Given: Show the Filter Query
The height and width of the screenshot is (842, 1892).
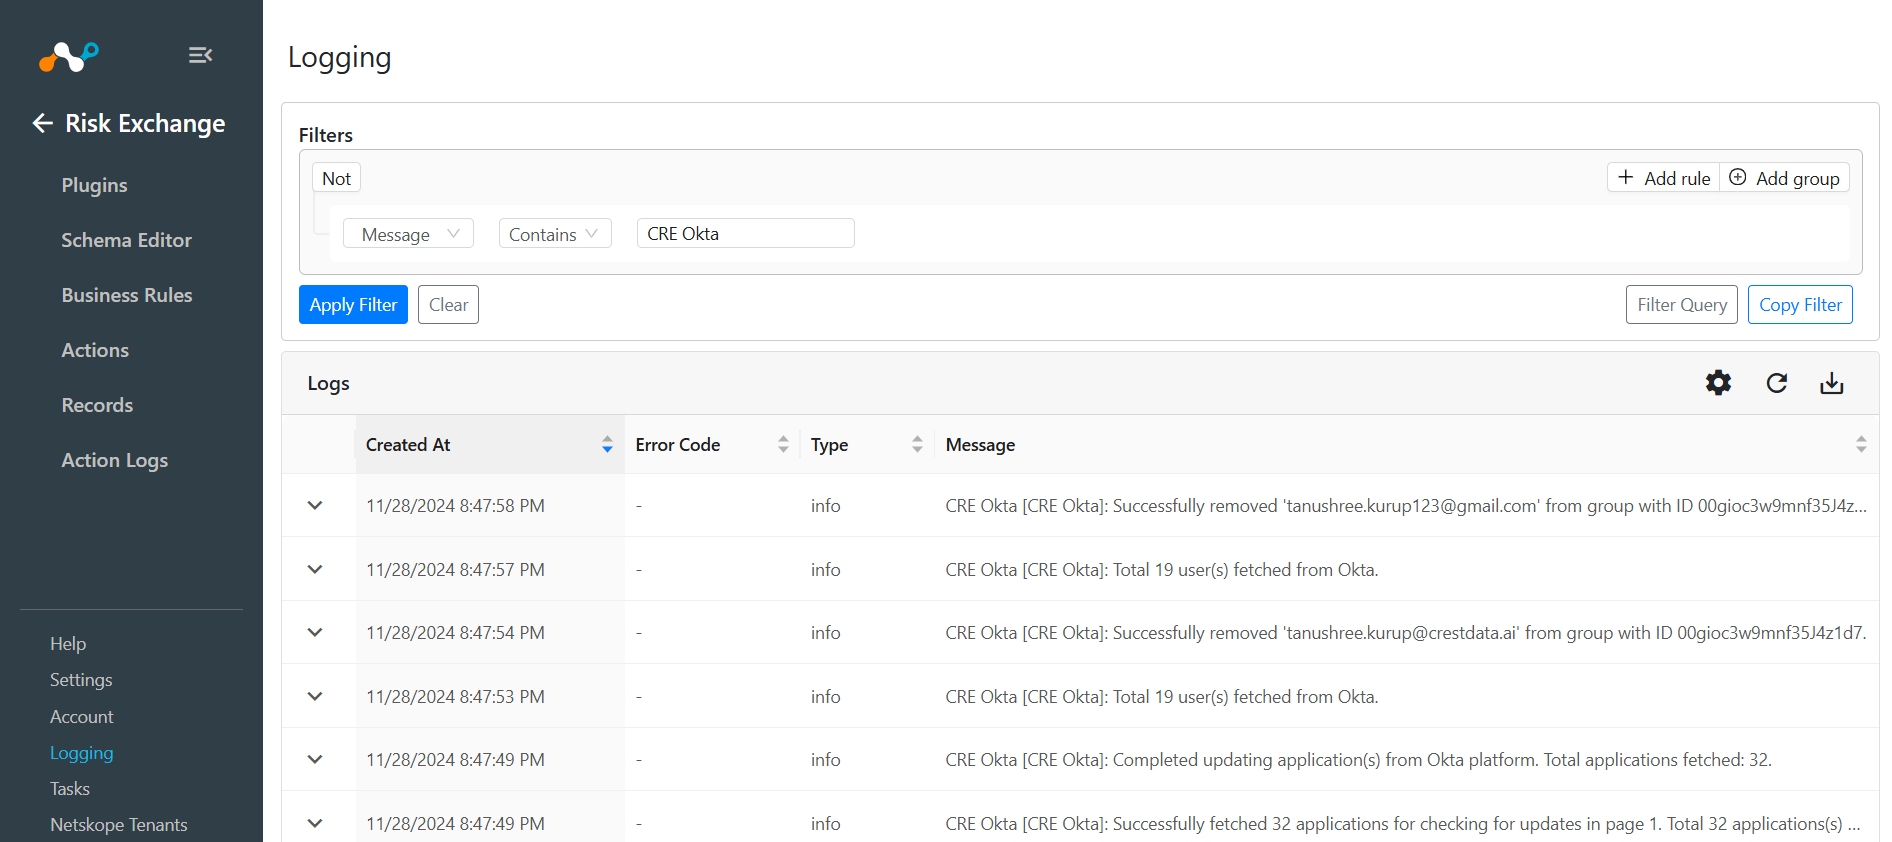Looking at the screenshot, I should tap(1682, 305).
